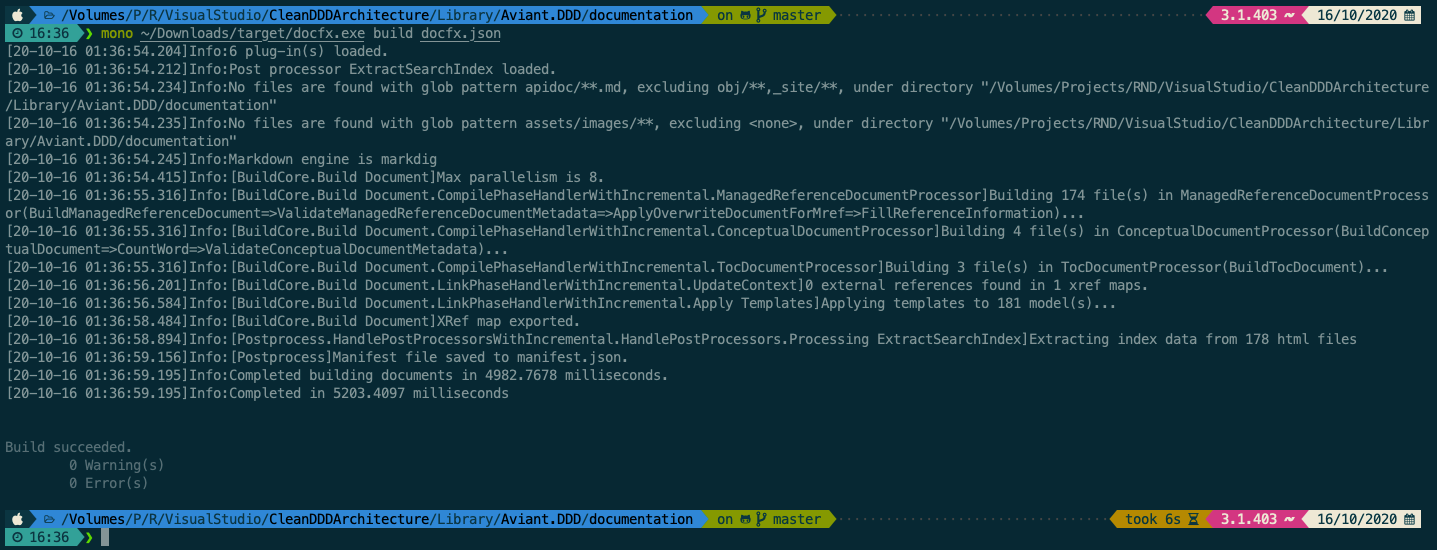Click the 0 Error(s) summary line
This screenshot has height=550, width=1437.
click(x=109, y=483)
